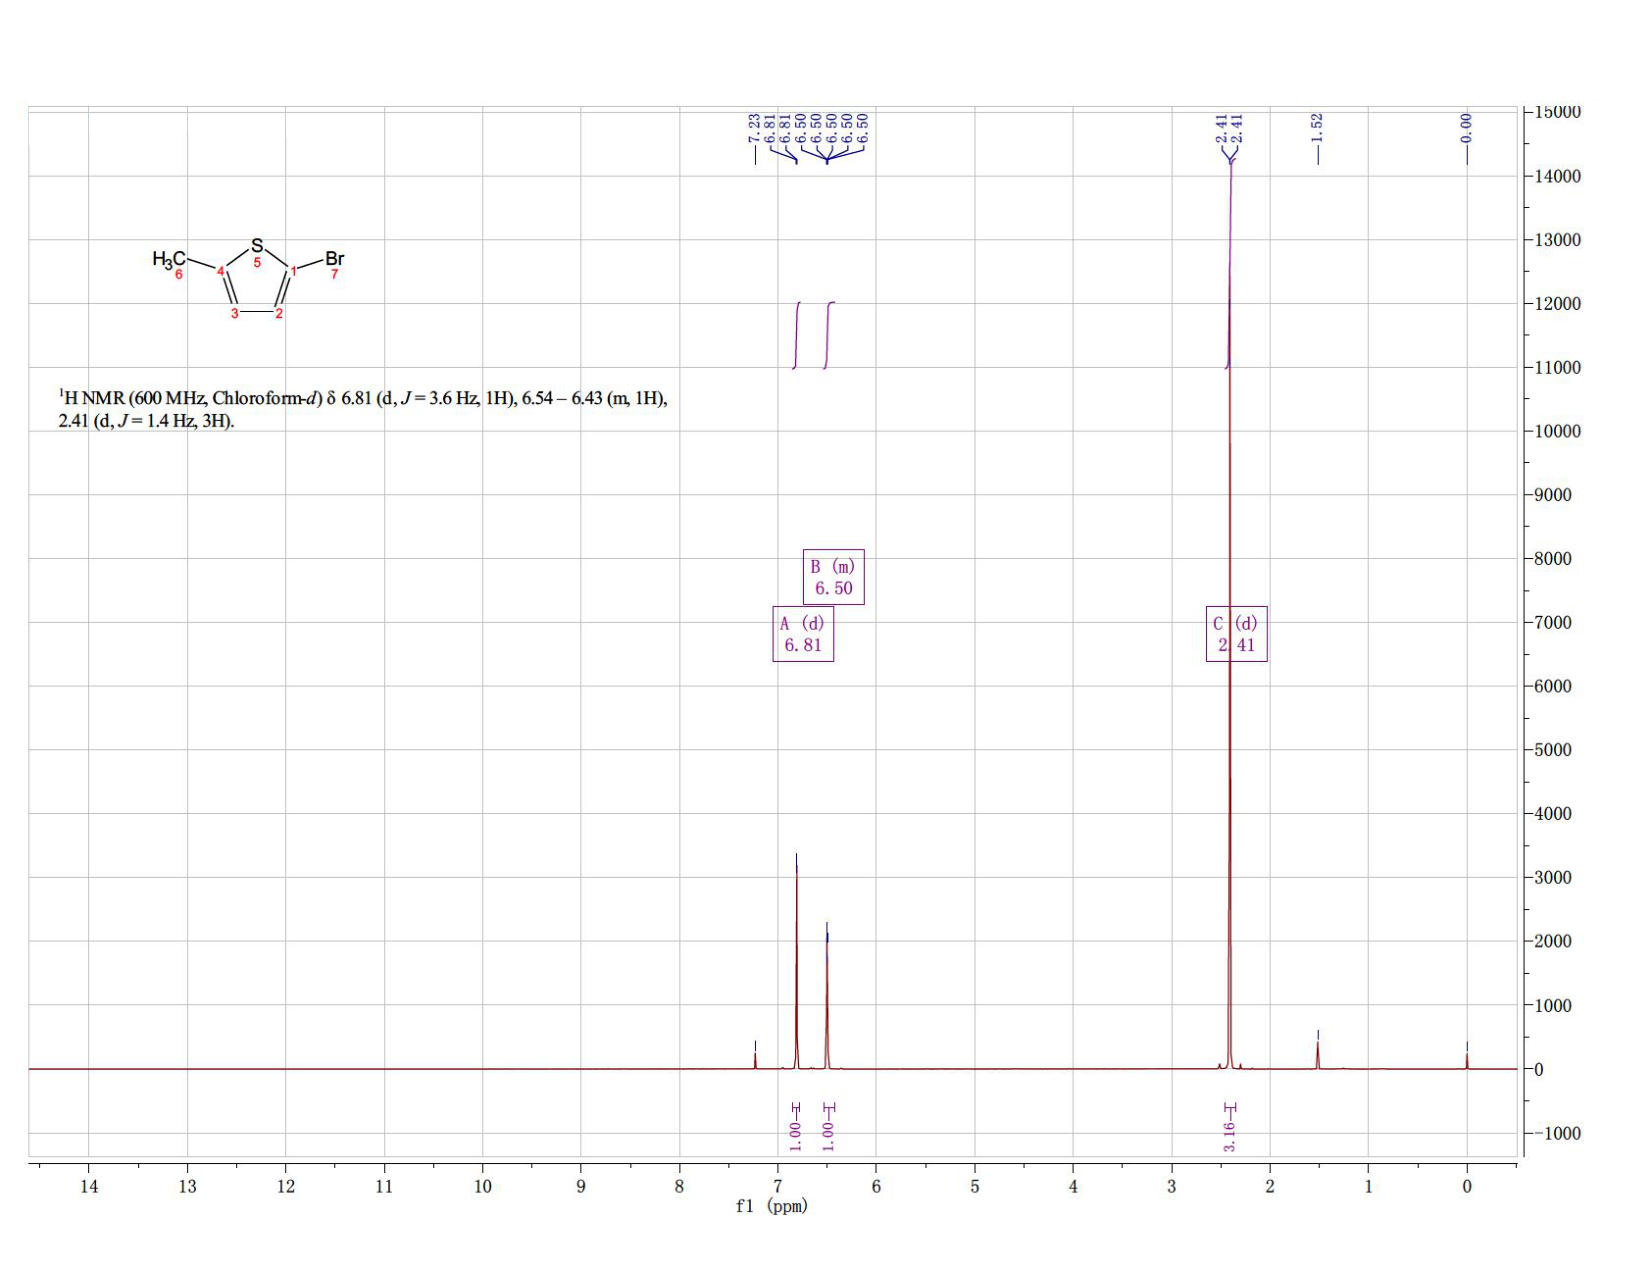Screen dimensions: 1650x1275
Task: Click the 15000 intensity axis label
Action: (x=1557, y=112)
